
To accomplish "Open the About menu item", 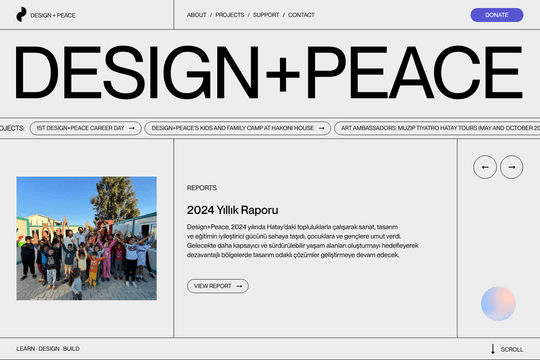I will coord(197,15).
